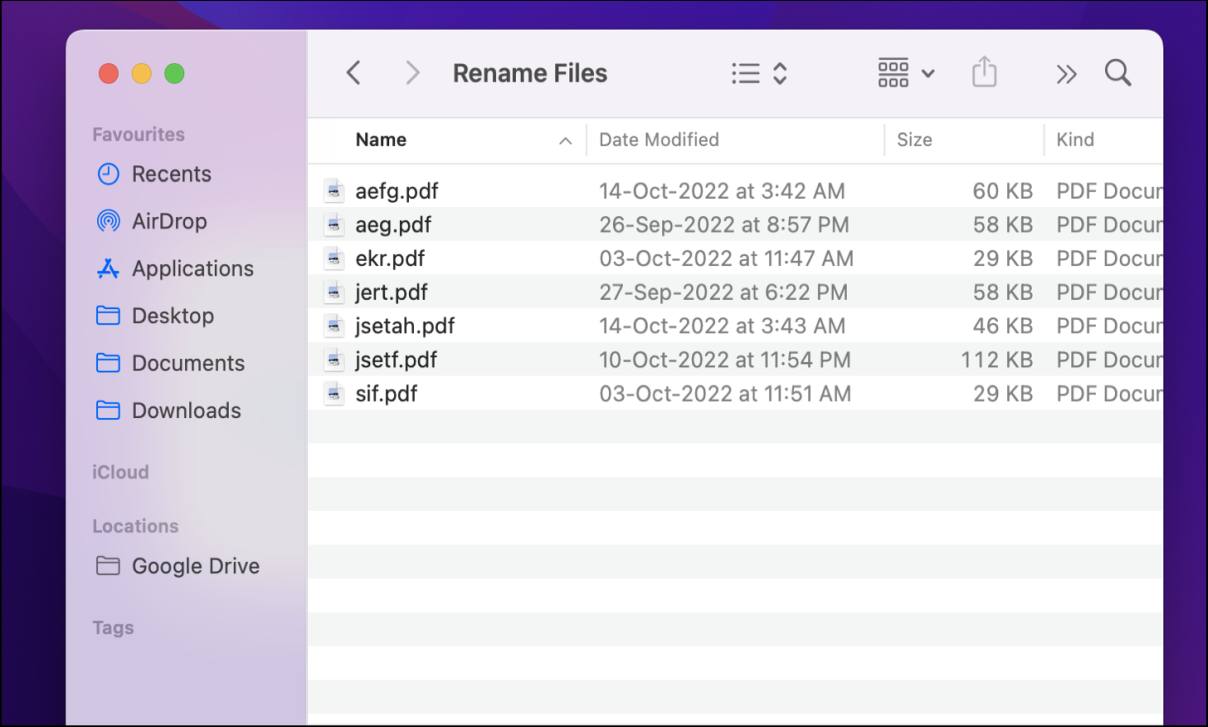Open the list view switcher

pyautogui.click(x=759, y=73)
